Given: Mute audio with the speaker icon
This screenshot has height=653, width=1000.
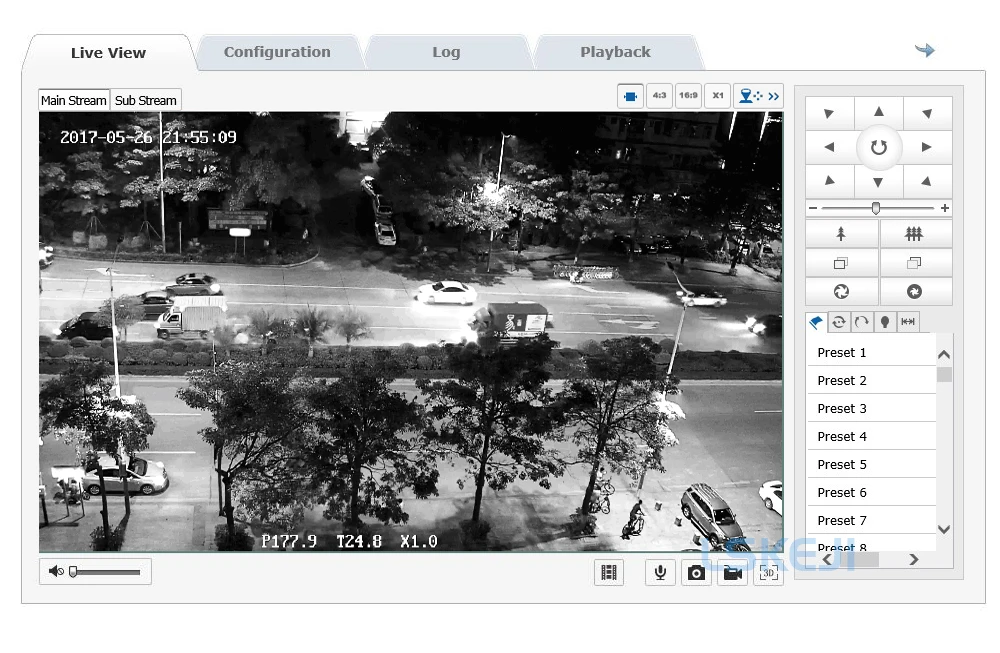Looking at the screenshot, I should tap(55, 571).
